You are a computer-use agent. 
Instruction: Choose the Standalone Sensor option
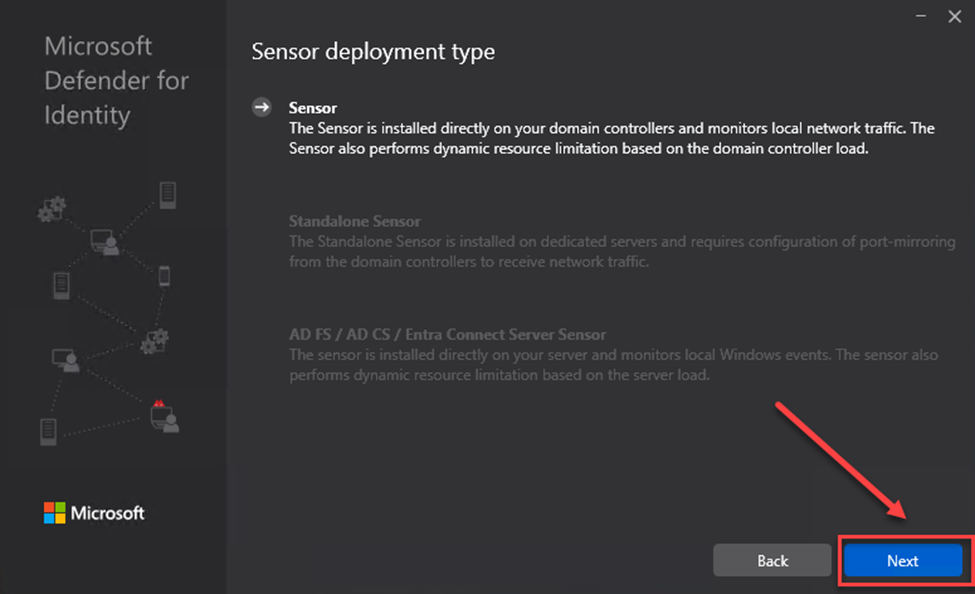(x=354, y=221)
